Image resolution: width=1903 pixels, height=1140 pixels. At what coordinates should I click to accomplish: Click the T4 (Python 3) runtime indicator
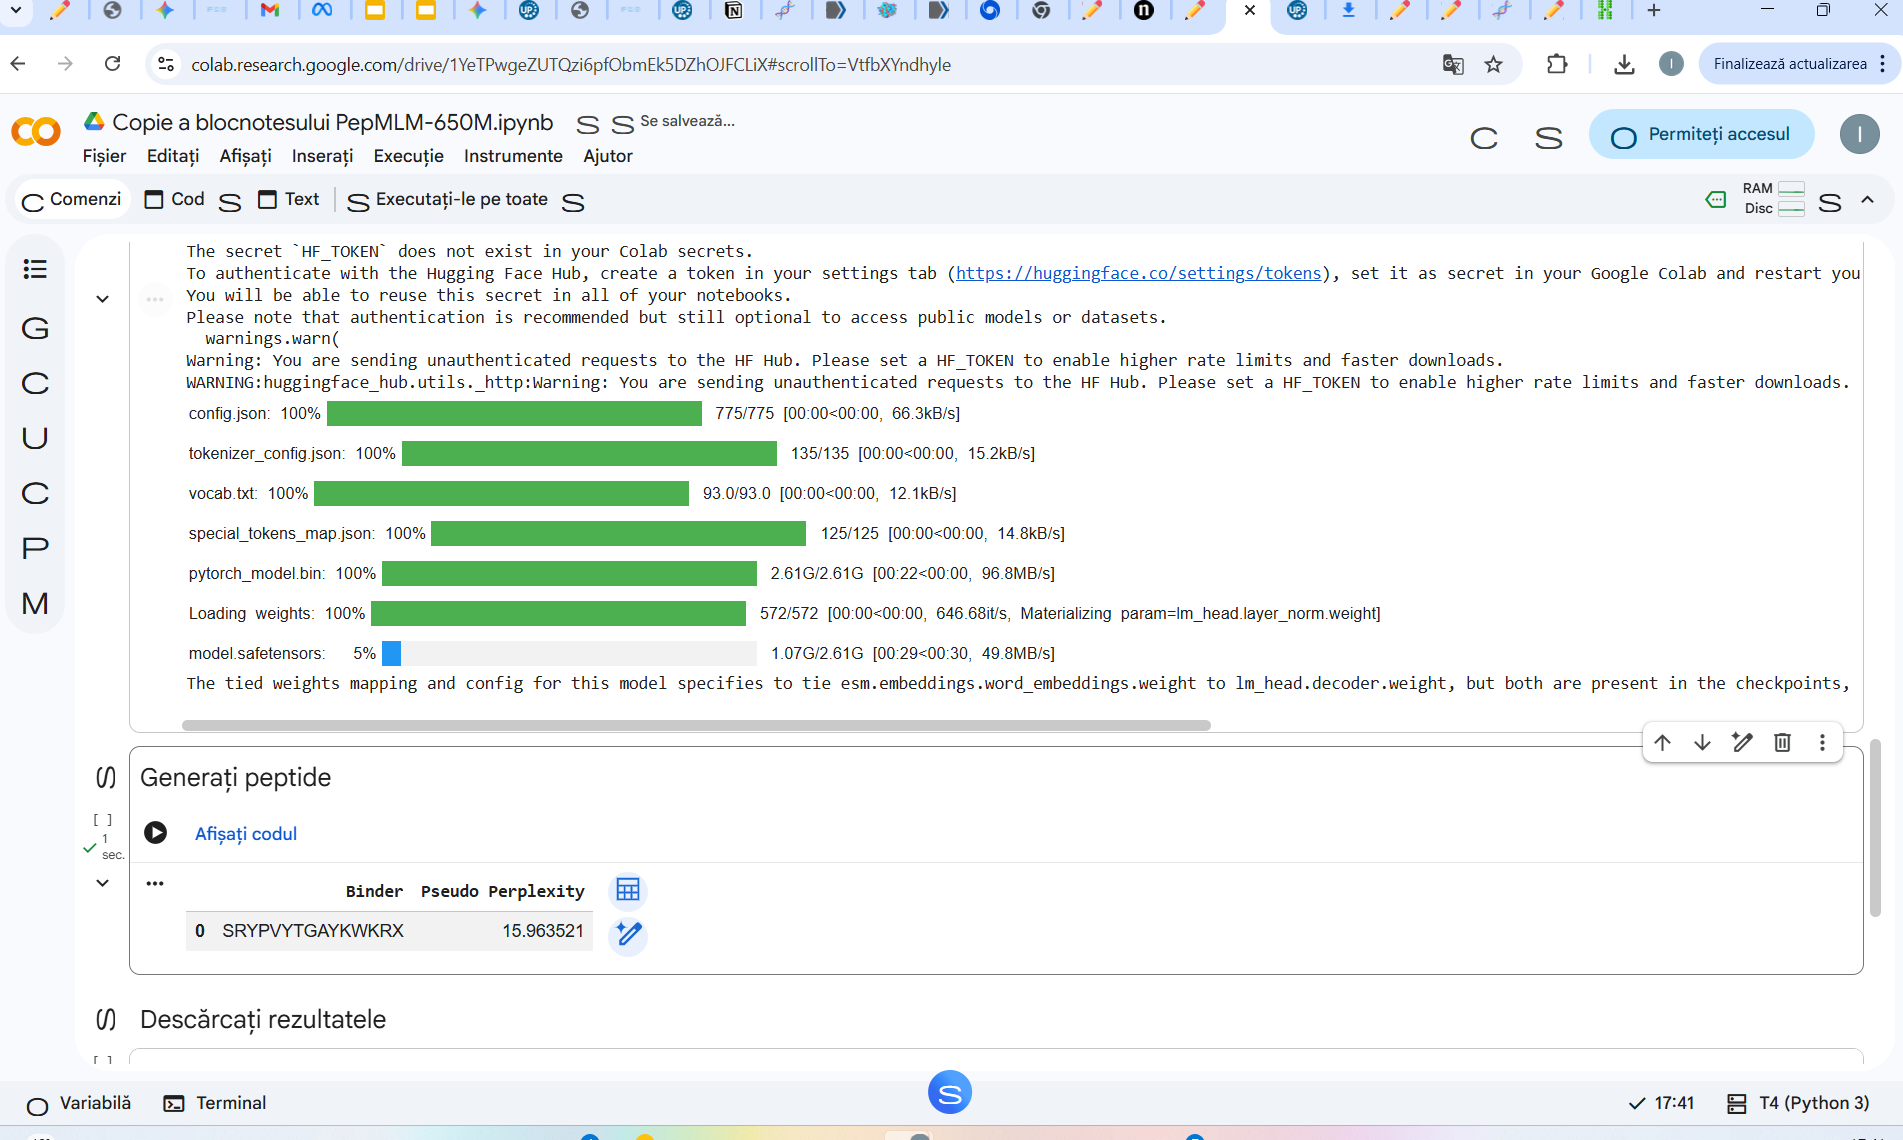[1798, 1103]
